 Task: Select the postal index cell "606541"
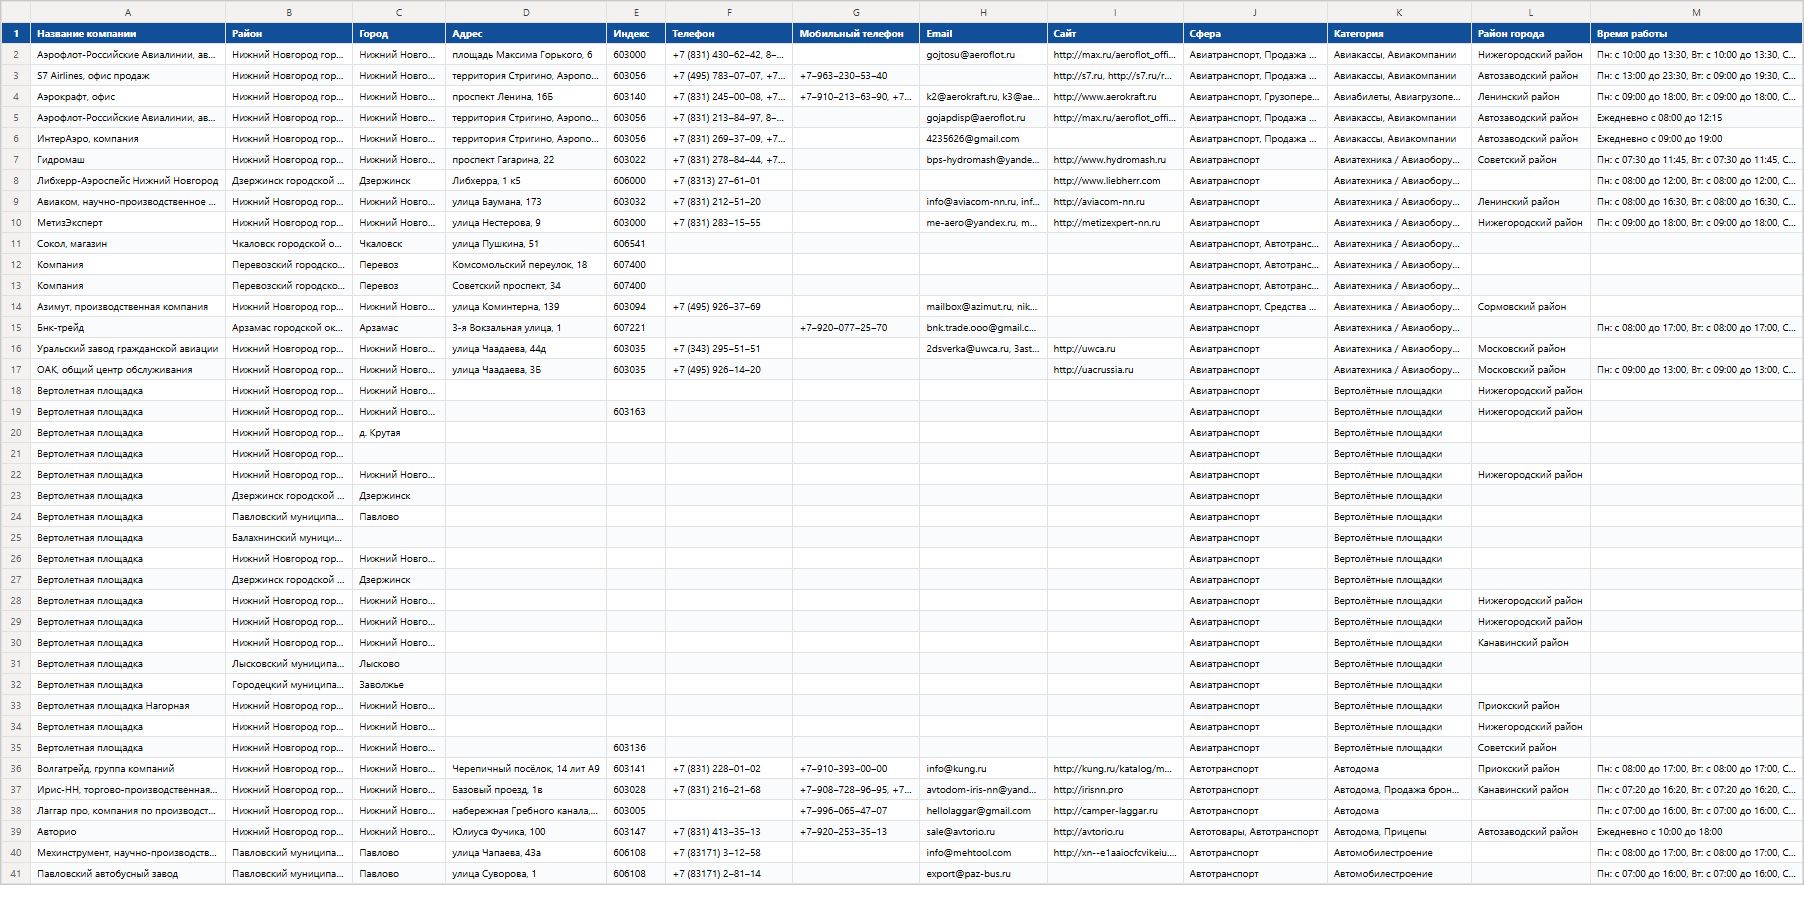pos(636,244)
